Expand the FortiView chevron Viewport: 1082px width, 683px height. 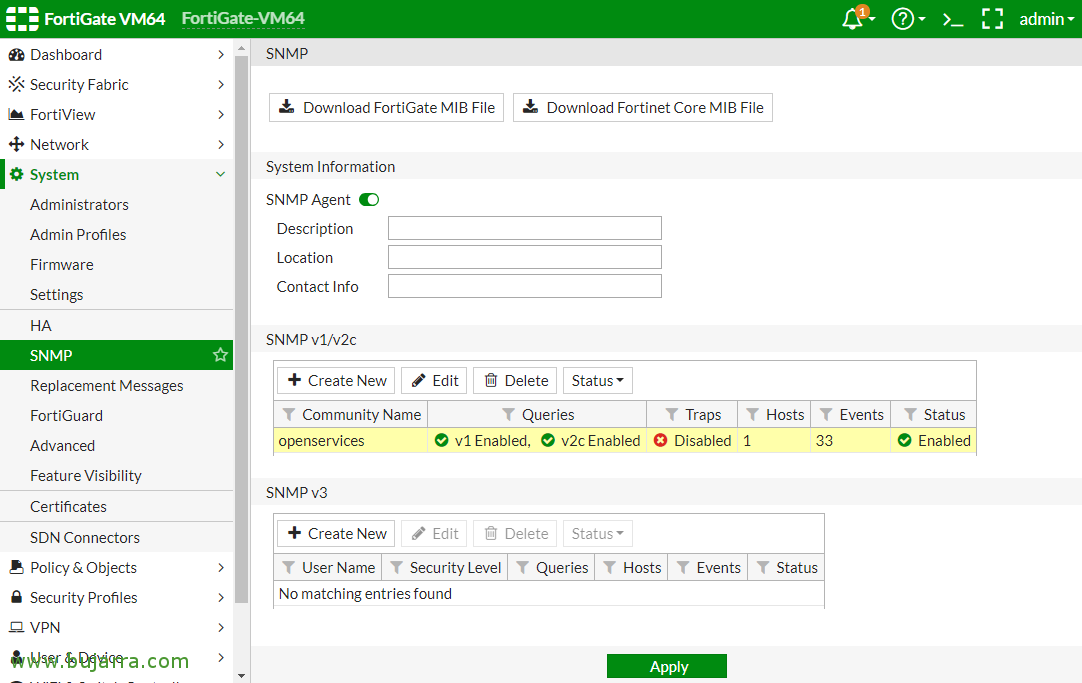[221, 115]
